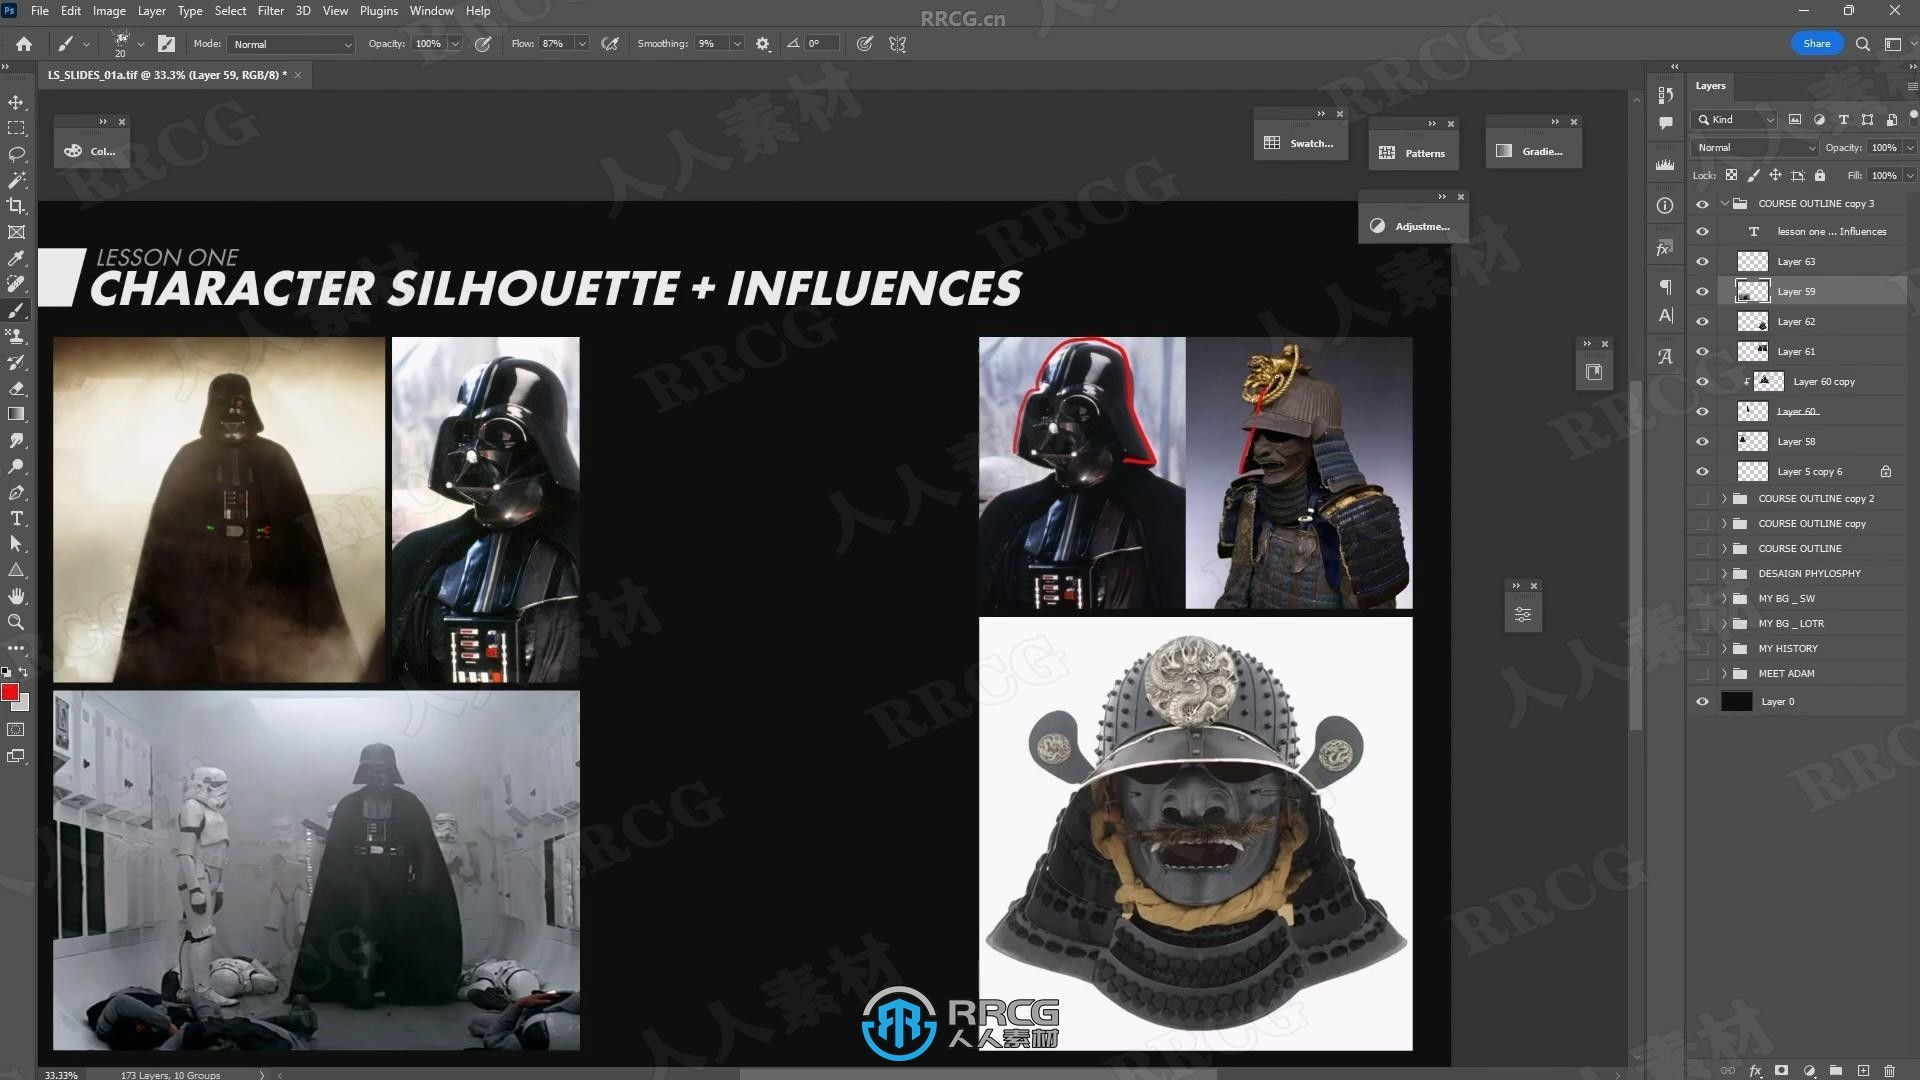Open the Histogram panel icon
This screenshot has height=1080, width=1920.
[x=1664, y=164]
